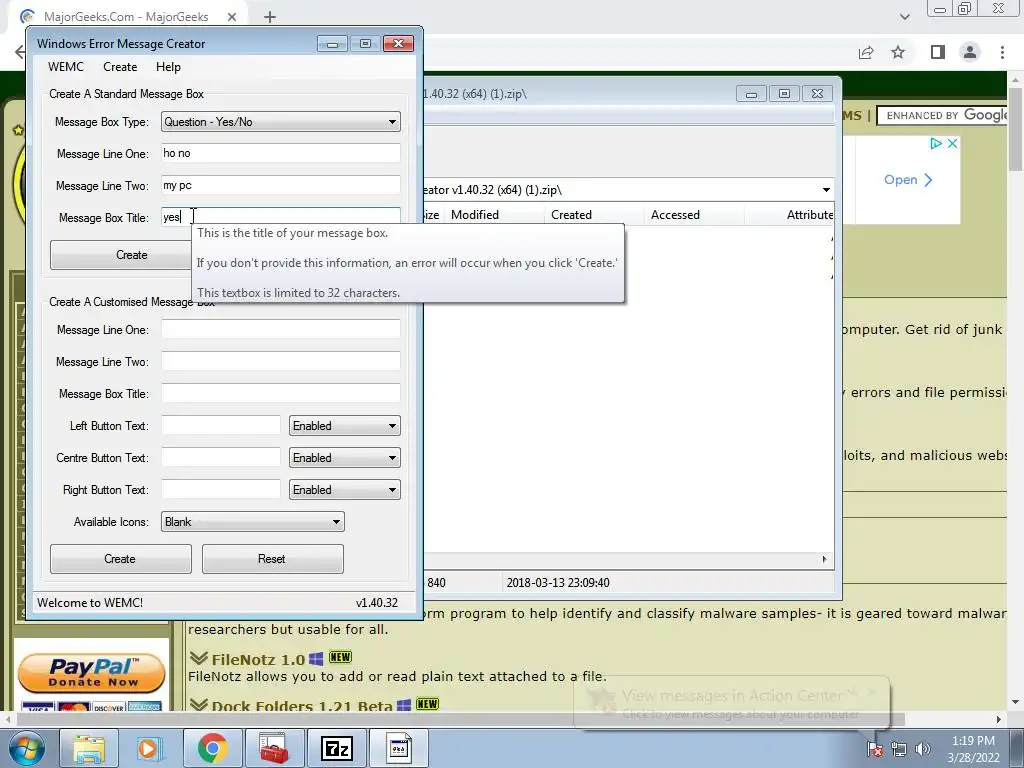Click the MajorGeeks.Com browser tab
This screenshot has width=1024, height=768.
coord(125,17)
